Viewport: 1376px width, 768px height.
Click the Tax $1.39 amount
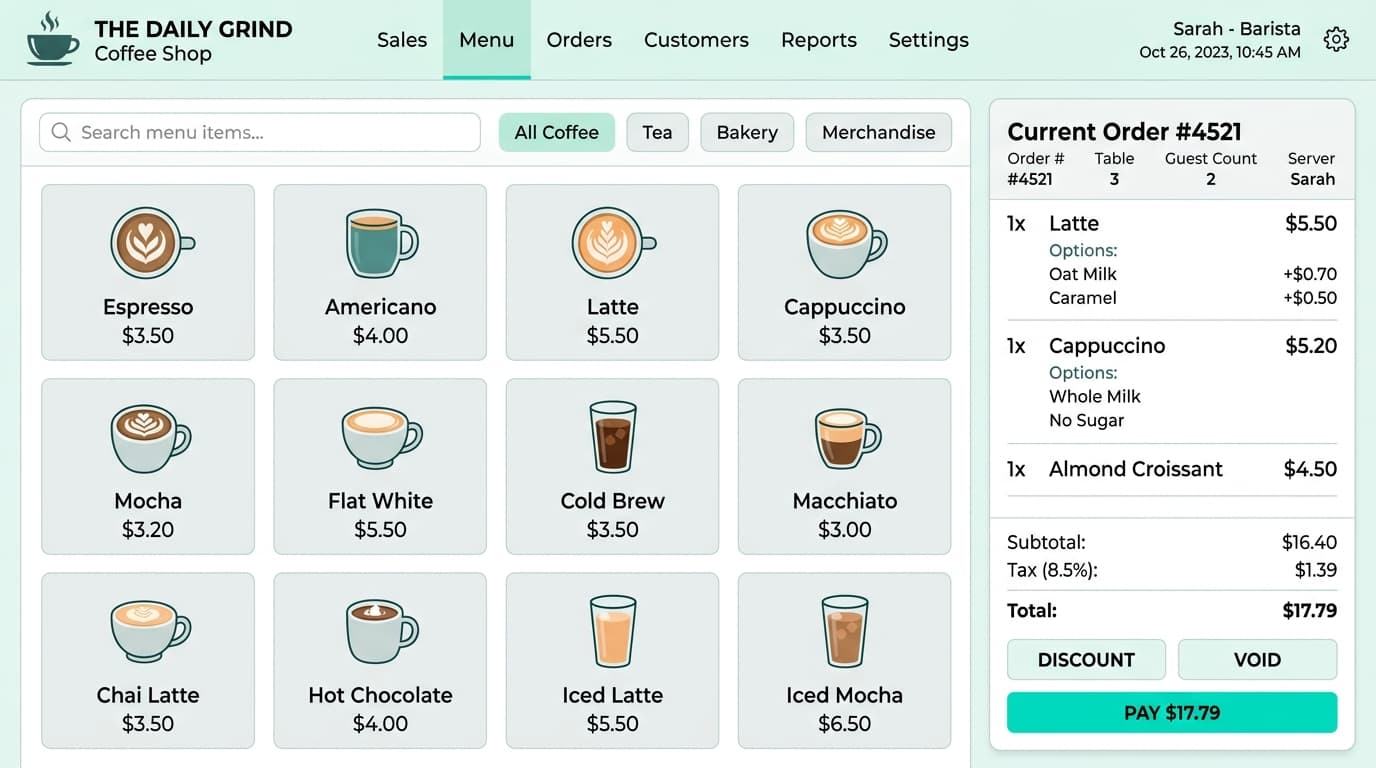1316,571
